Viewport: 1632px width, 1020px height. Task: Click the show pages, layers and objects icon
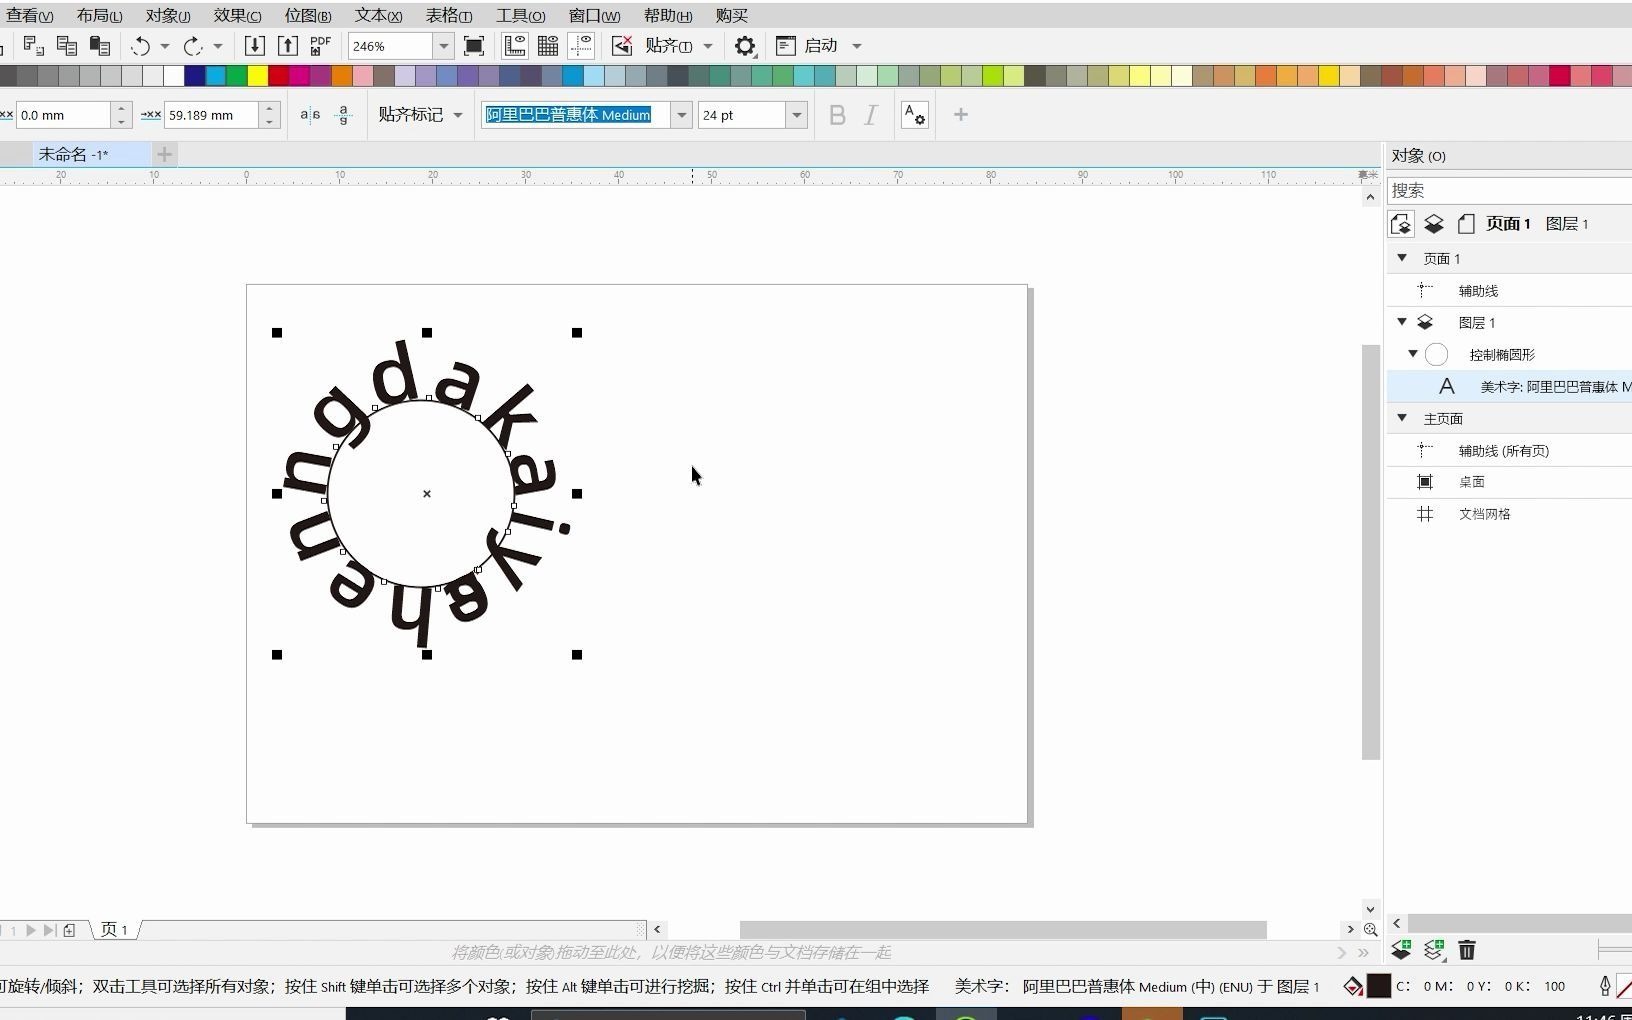(x=1401, y=224)
